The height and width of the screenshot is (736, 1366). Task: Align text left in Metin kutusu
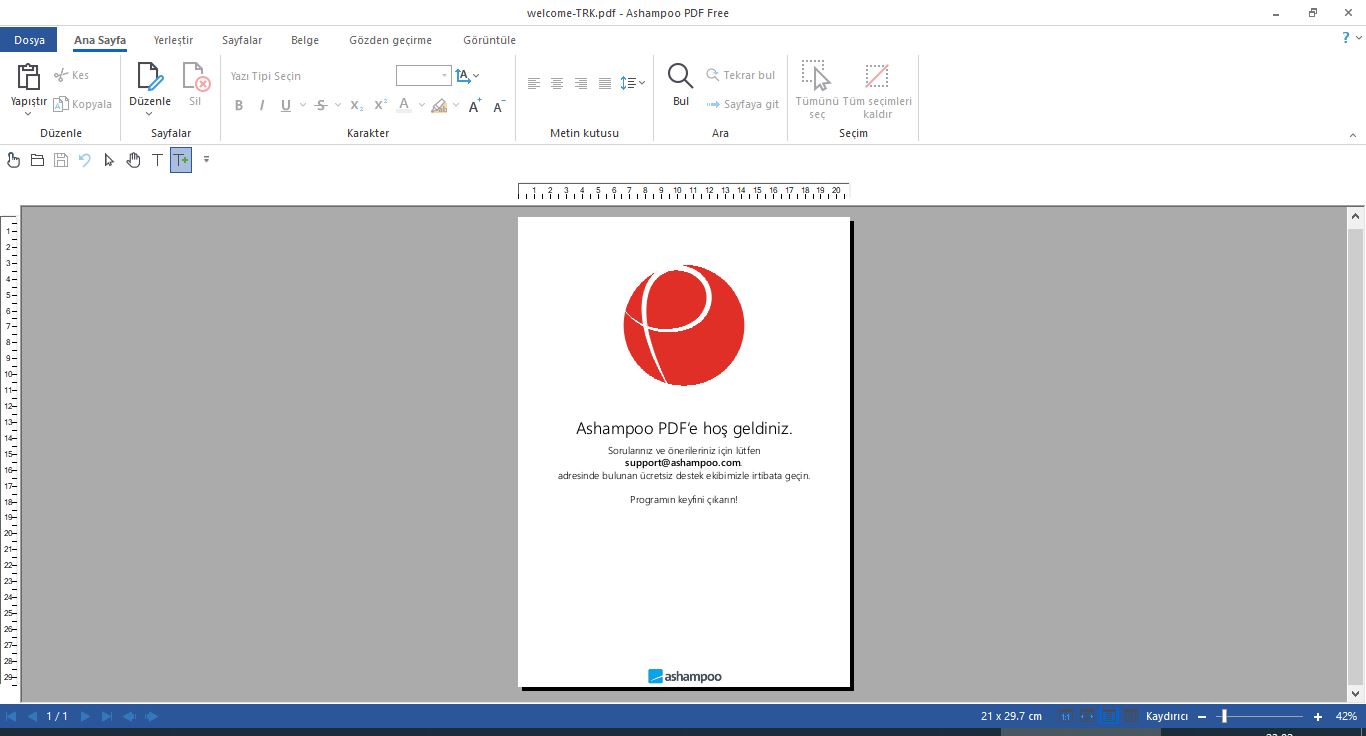[x=534, y=83]
